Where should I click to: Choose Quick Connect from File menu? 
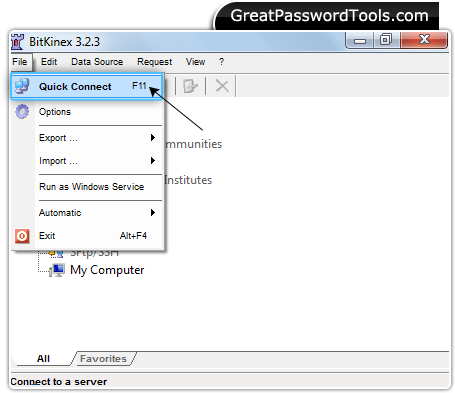pos(87,87)
